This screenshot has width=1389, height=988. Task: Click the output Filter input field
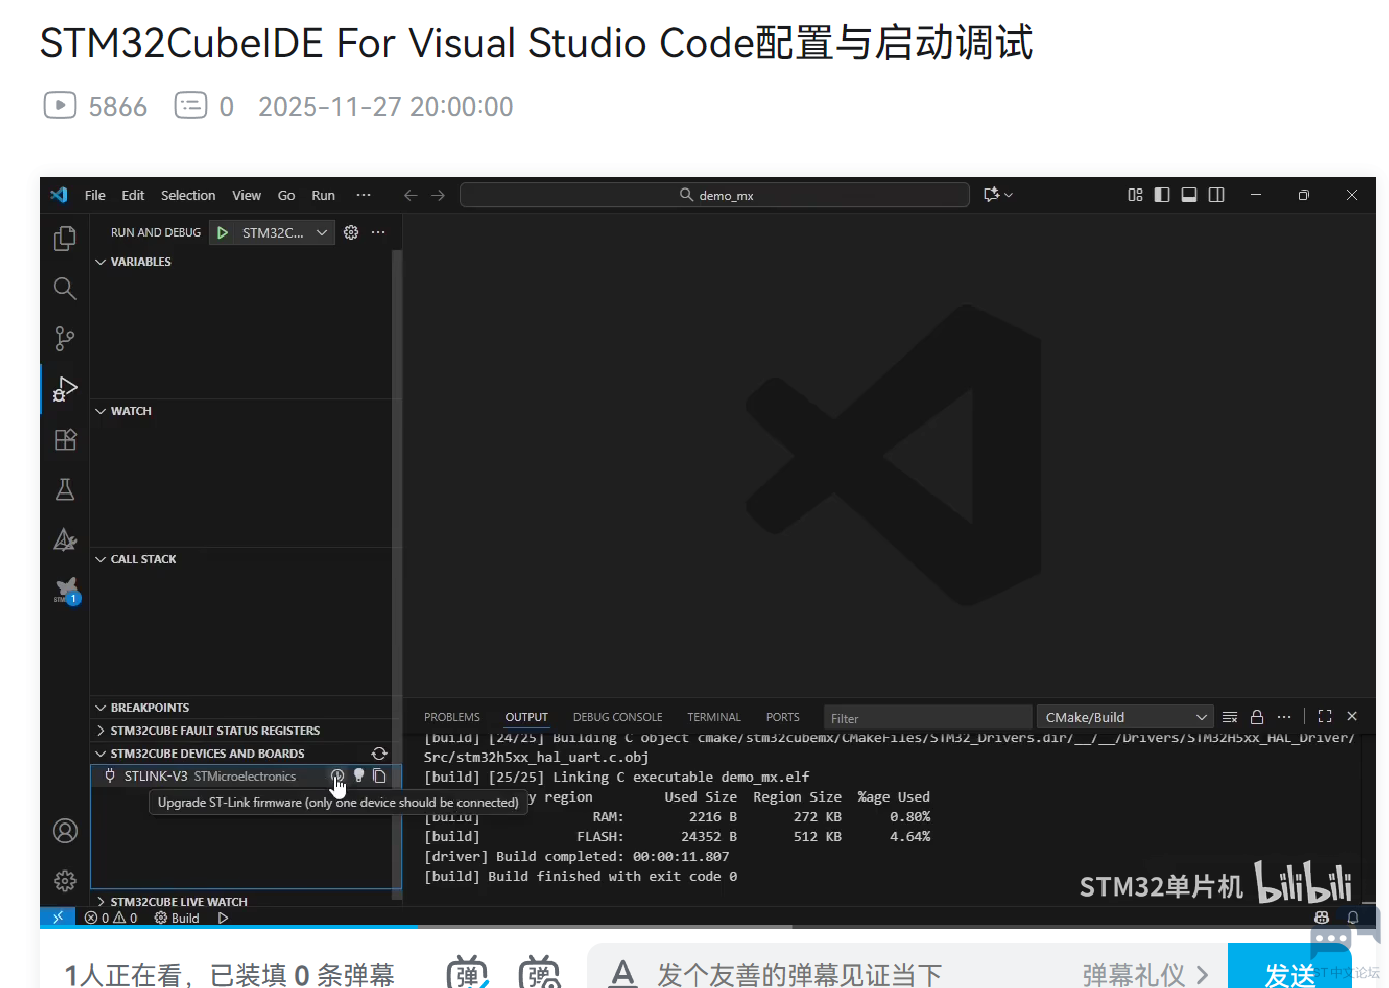[x=927, y=718]
